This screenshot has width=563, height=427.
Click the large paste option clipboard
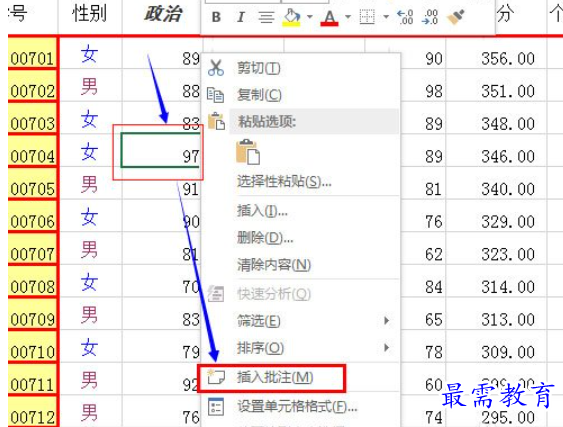248,152
